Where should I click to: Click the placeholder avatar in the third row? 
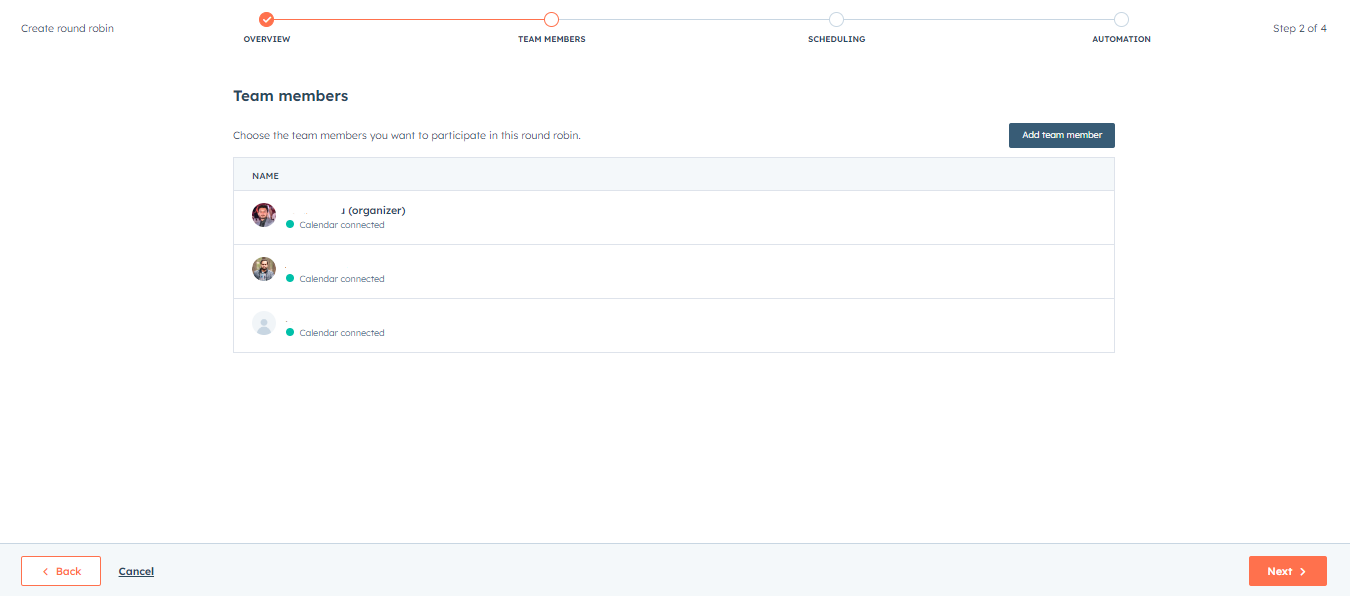coord(263,323)
